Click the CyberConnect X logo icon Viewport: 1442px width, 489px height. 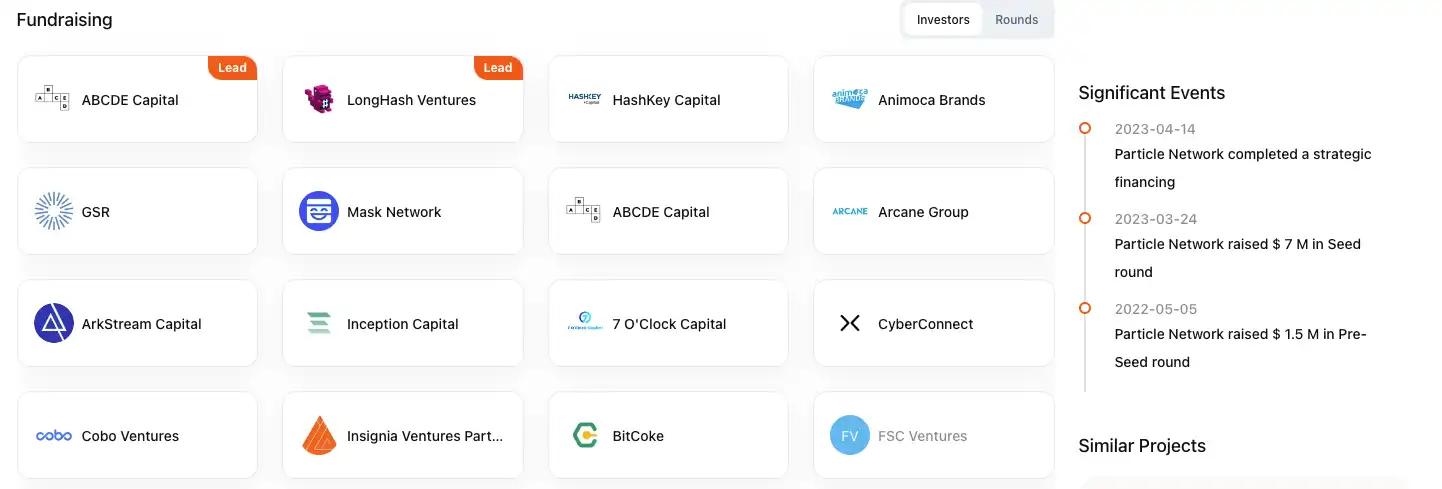[850, 324]
